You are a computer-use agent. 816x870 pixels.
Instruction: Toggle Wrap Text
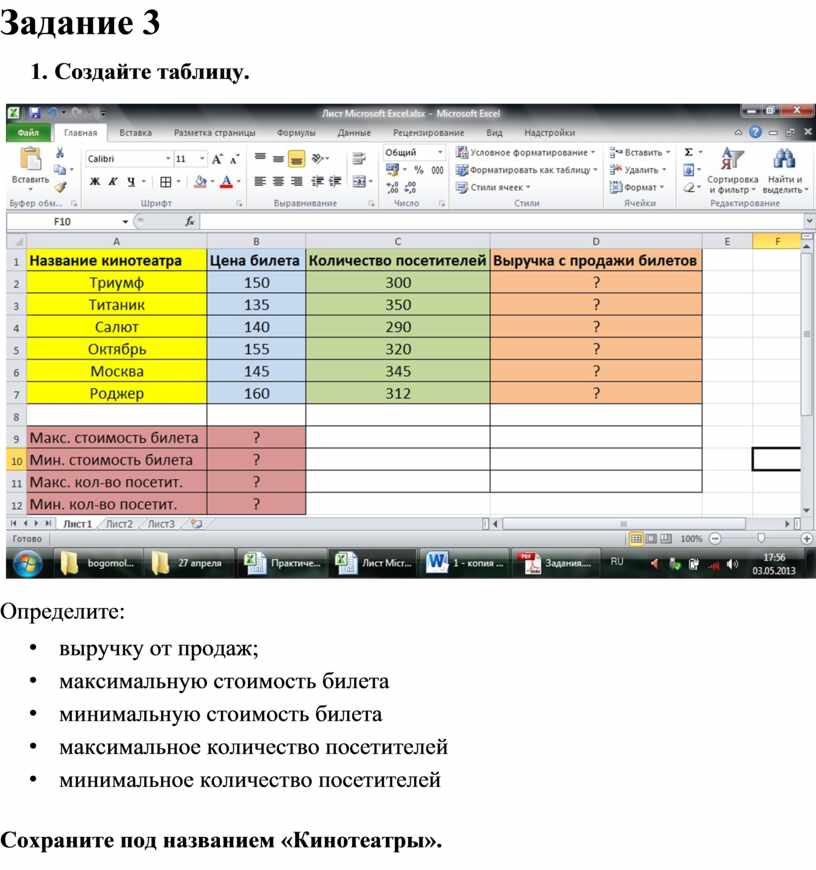point(359,159)
